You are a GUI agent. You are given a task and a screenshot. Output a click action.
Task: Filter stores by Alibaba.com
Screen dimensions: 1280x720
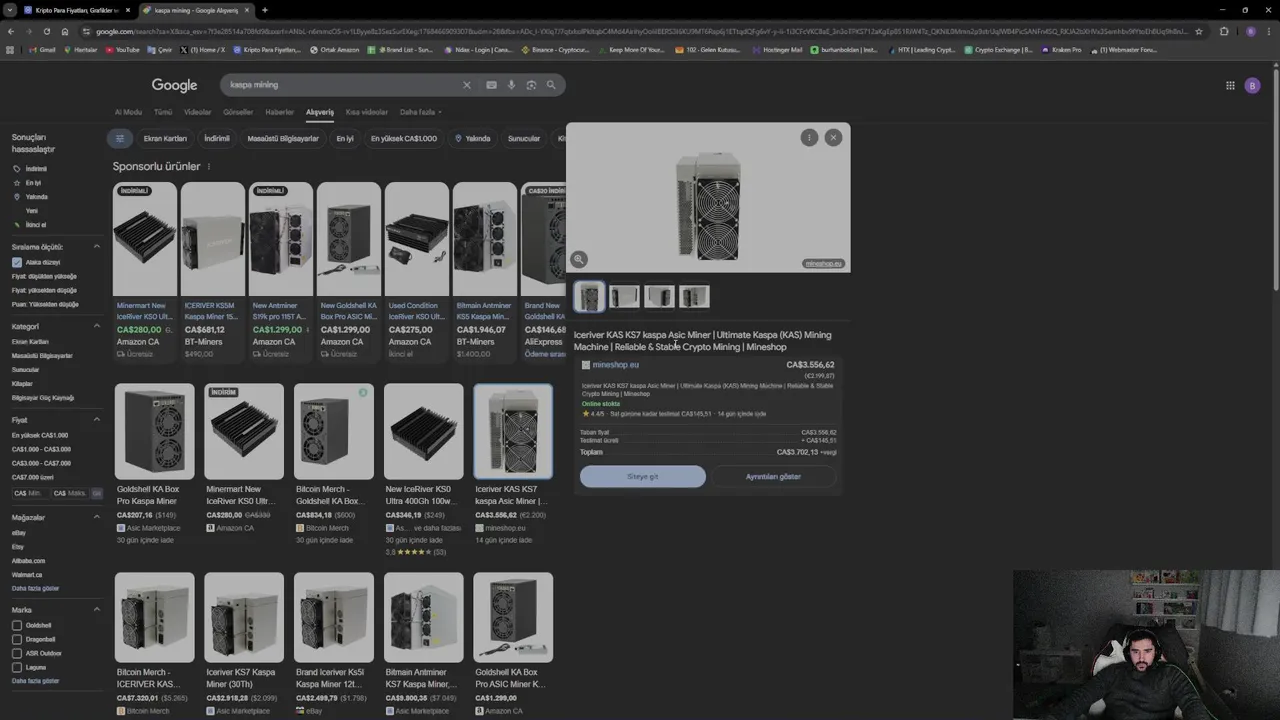tap(28, 561)
